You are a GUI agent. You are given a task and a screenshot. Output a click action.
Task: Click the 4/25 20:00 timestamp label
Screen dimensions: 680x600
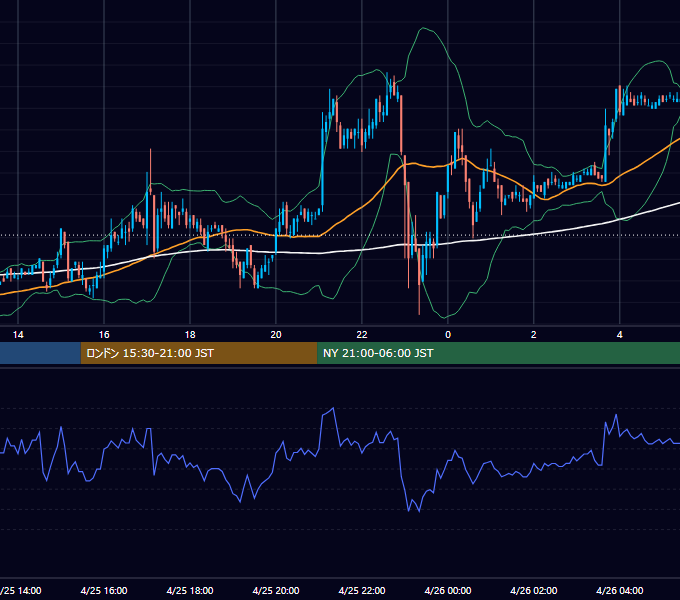[276, 590]
